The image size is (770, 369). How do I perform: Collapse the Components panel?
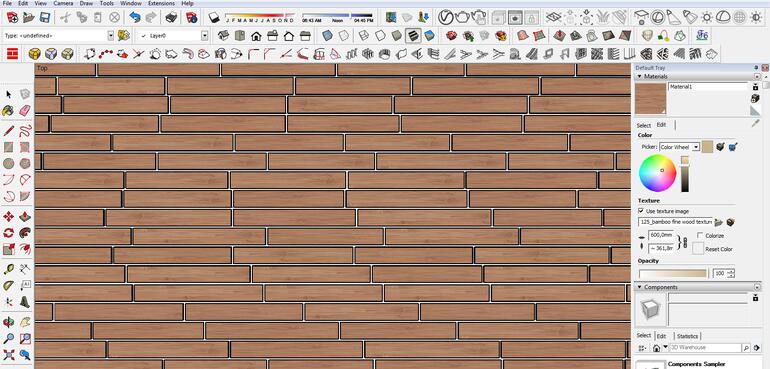(x=639, y=287)
